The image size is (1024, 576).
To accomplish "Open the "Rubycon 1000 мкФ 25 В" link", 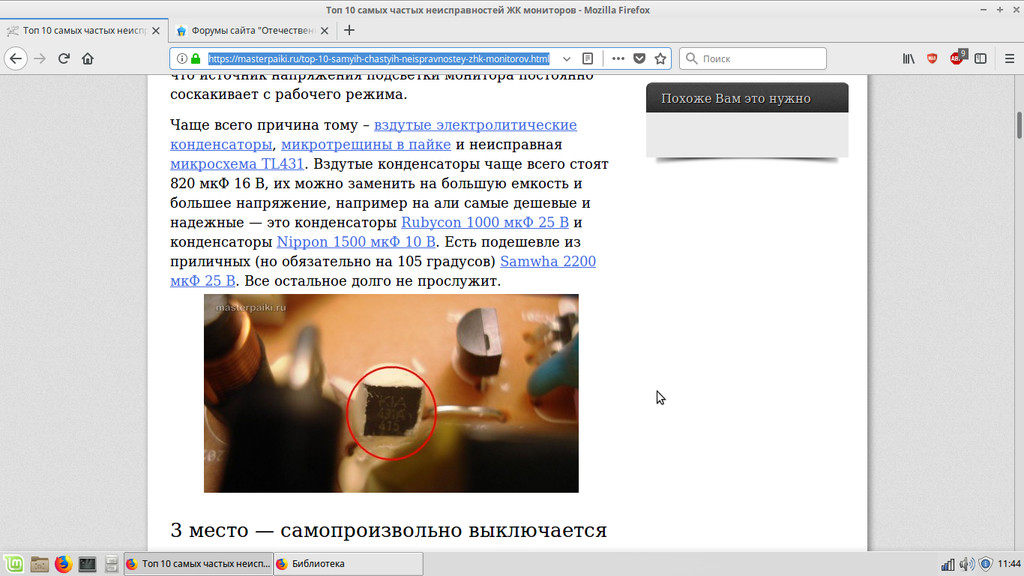I will point(485,223).
